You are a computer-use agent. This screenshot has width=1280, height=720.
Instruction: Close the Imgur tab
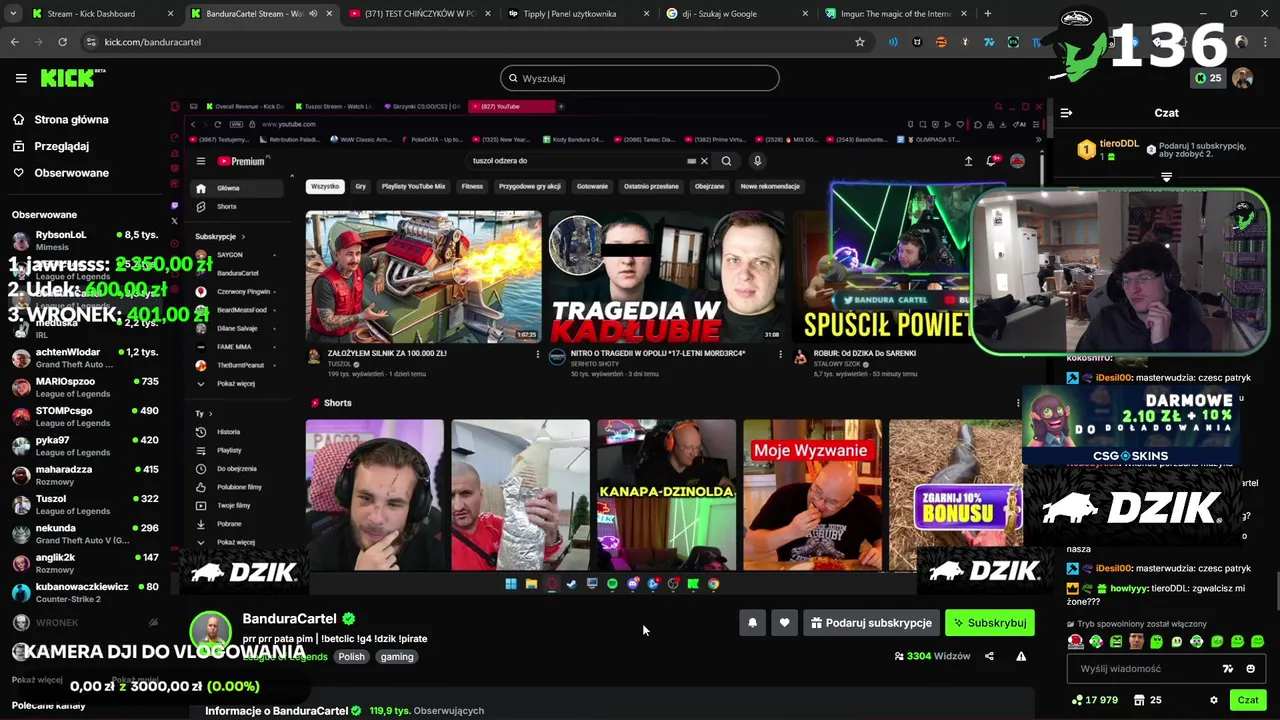(x=965, y=14)
